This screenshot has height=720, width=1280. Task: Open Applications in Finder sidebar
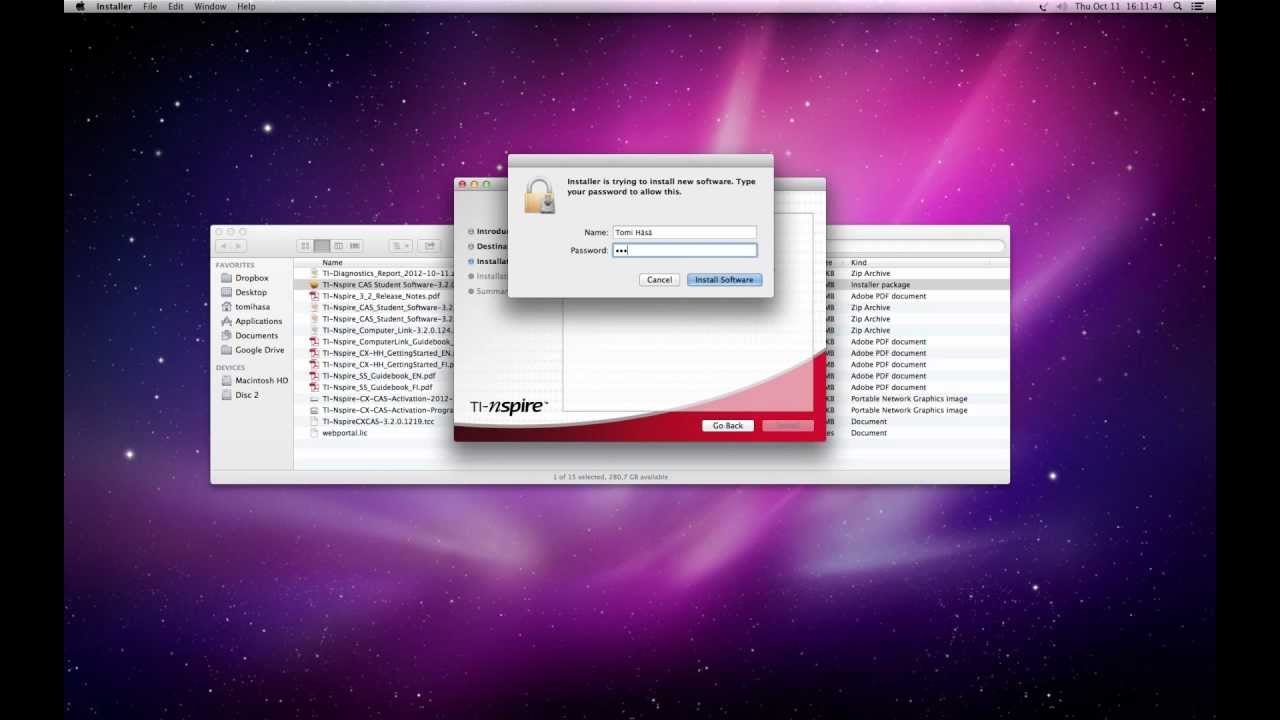pos(251,321)
